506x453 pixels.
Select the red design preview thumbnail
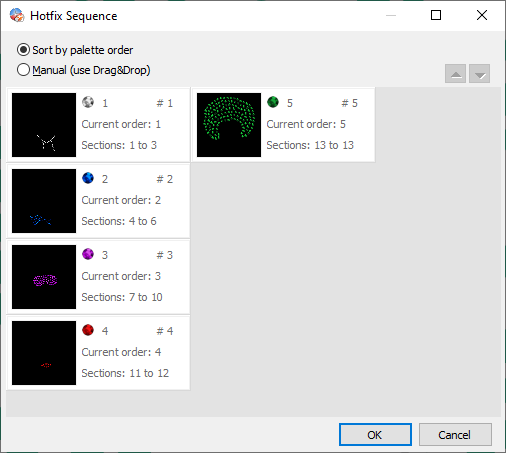pyautogui.click(x=44, y=353)
